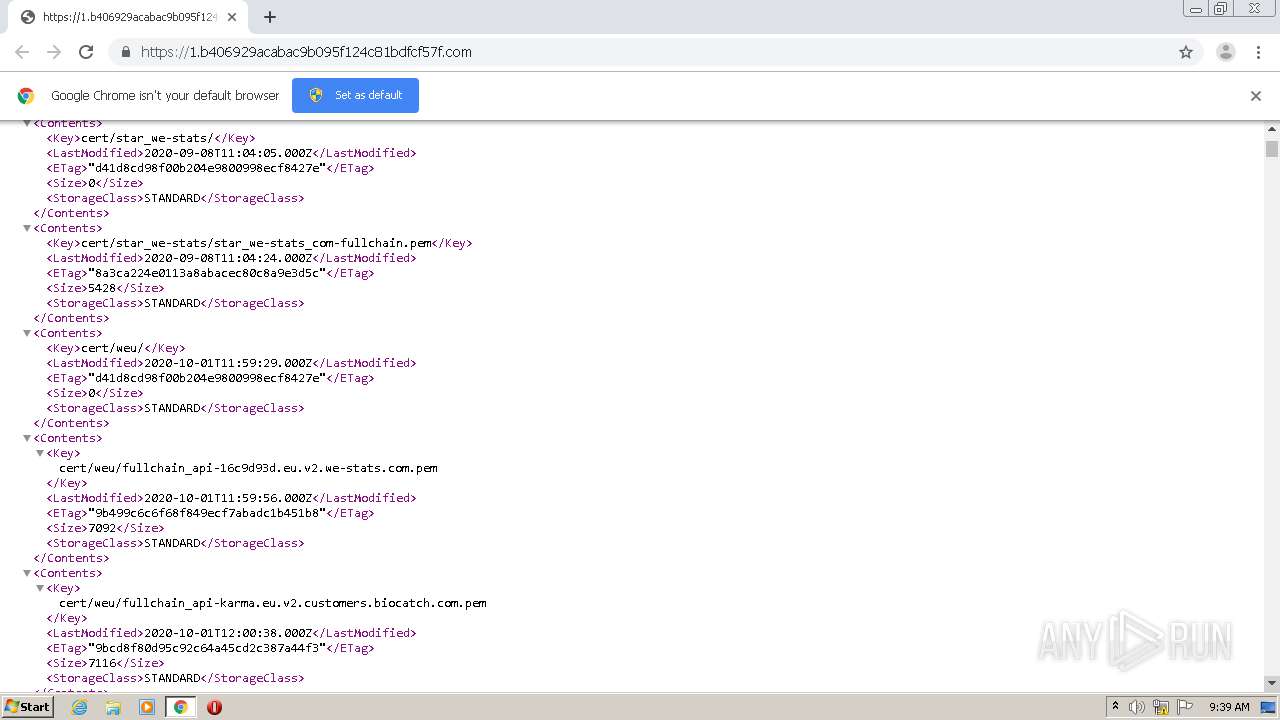Open the Chrome profile avatar menu
This screenshot has width=1280, height=720.
click(x=1225, y=52)
